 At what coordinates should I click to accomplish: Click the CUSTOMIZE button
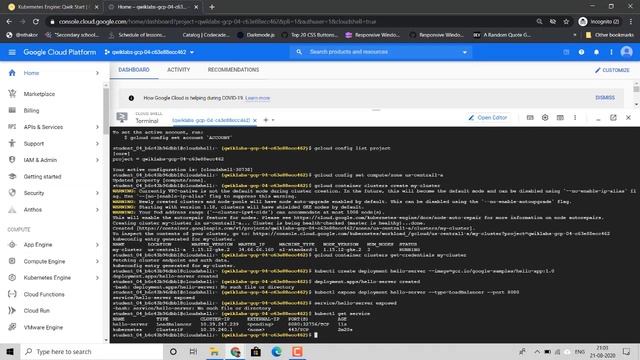[x=612, y=70]
